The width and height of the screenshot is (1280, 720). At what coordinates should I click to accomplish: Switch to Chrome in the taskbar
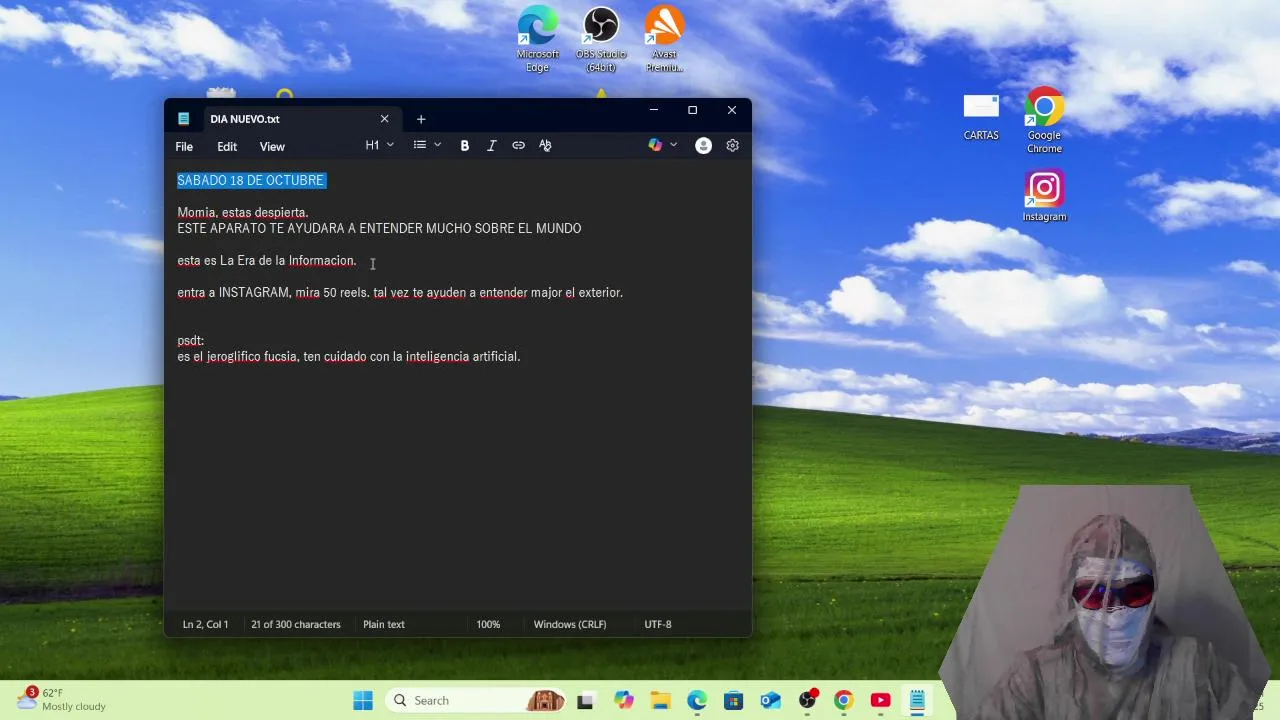(x=844, y=700)
